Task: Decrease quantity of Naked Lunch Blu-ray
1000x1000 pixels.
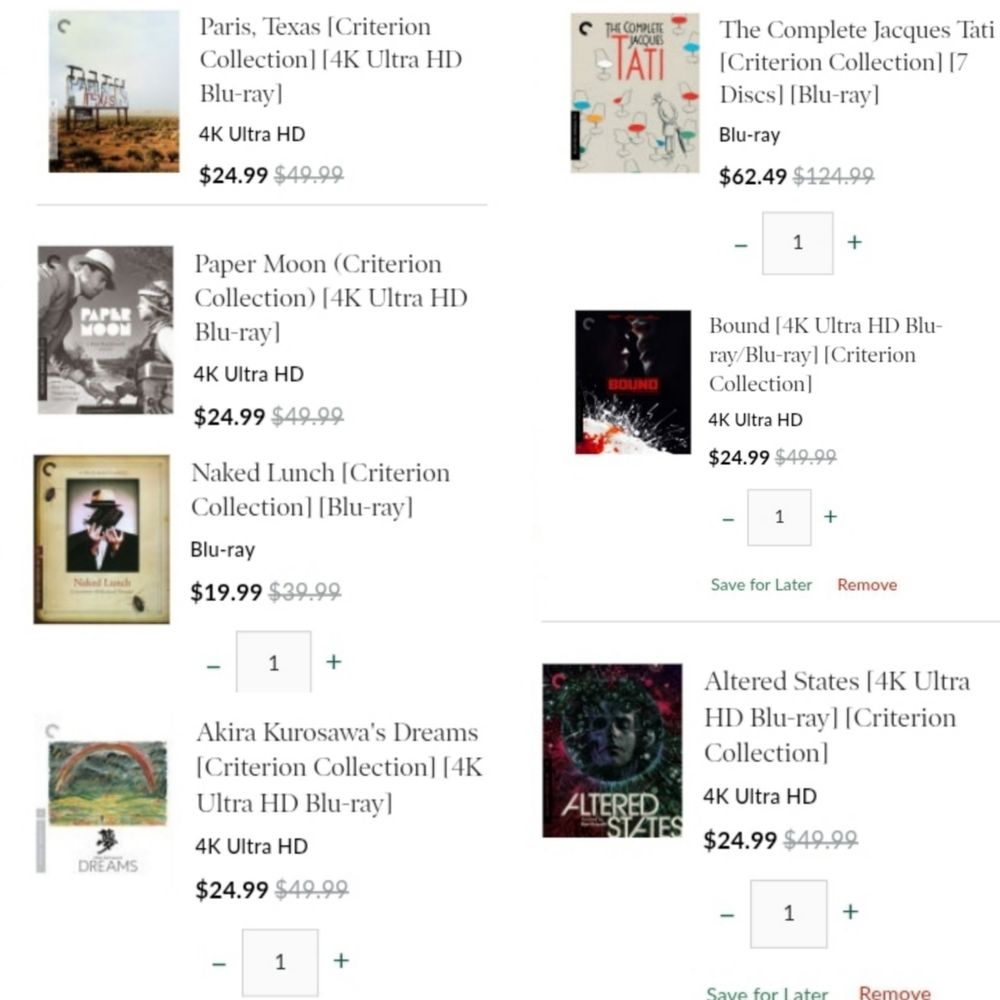Action: [213, 665]
